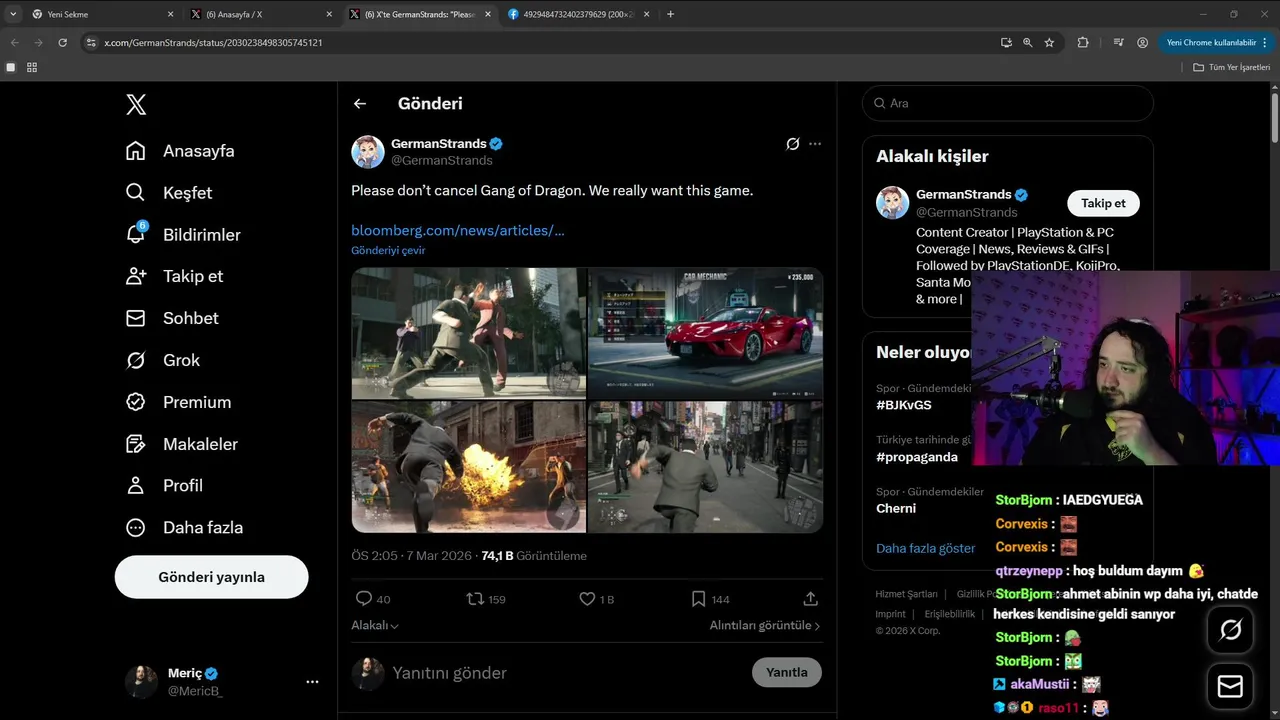
Task: Open the Meriç account options menu
Action: [312, 681]
